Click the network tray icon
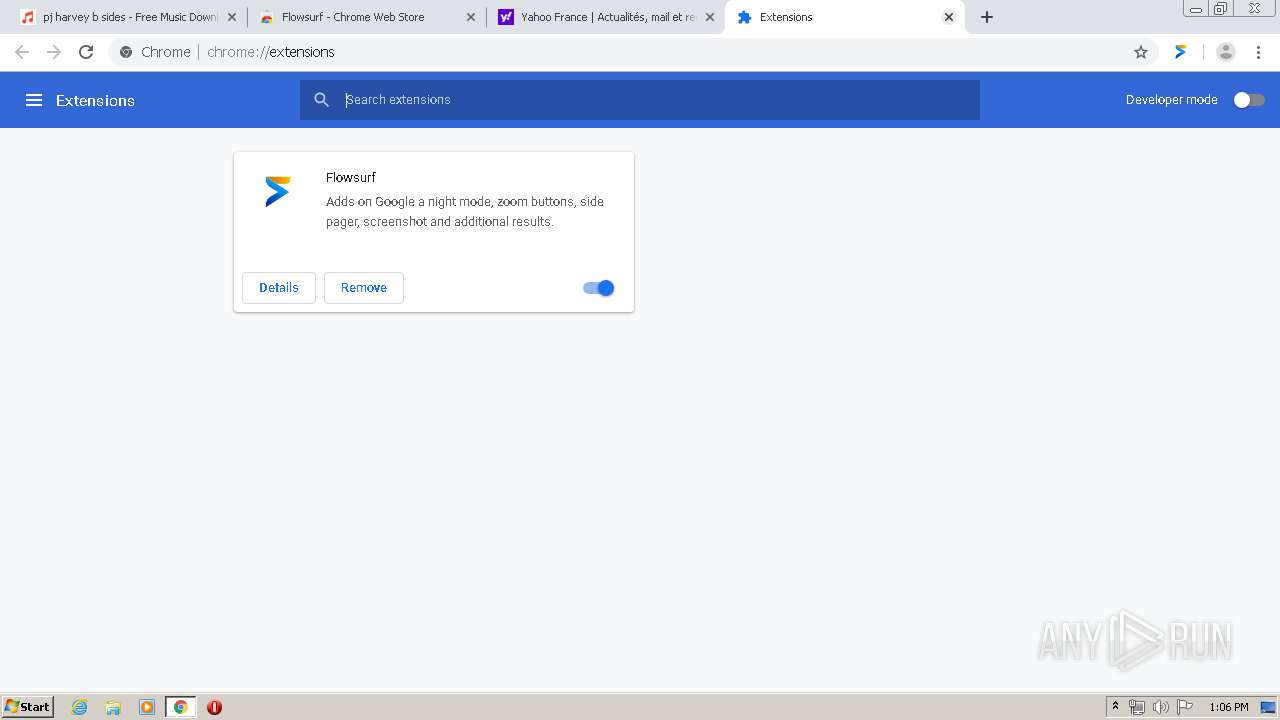1280x720 pixels. click(x=1137, y=707)
